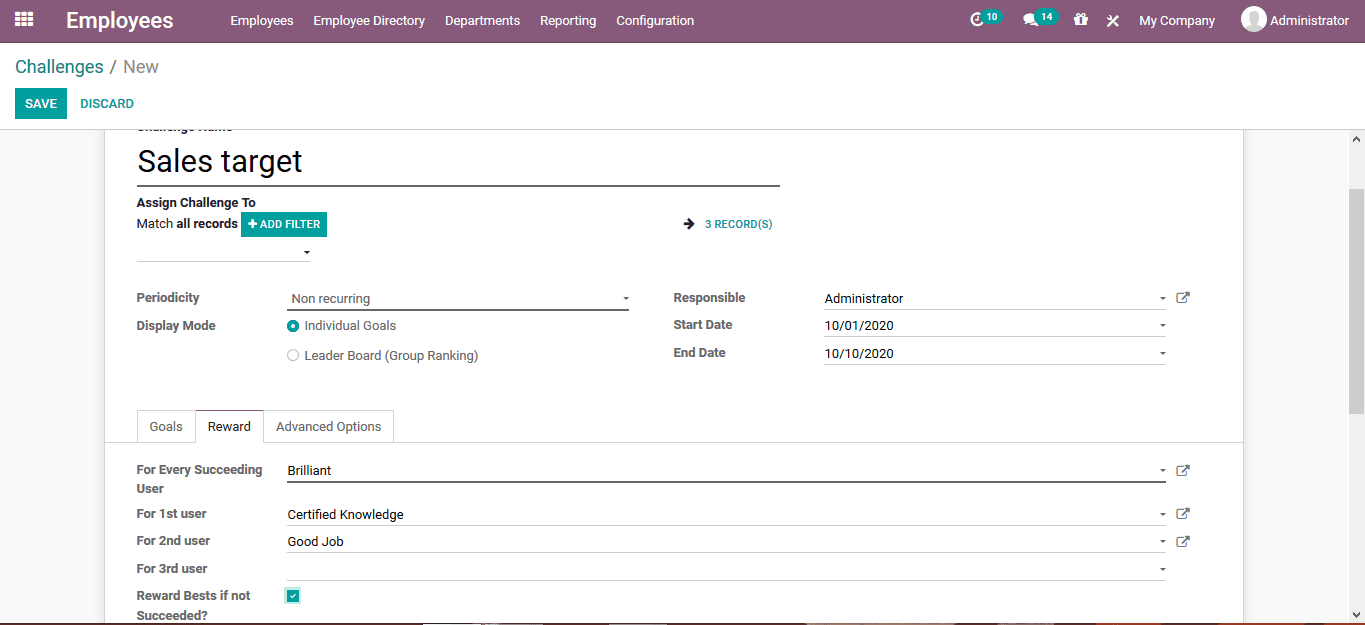Switch to the Advanced Options tab
This screenshot has height=625, width=1365.
(328, 426)
